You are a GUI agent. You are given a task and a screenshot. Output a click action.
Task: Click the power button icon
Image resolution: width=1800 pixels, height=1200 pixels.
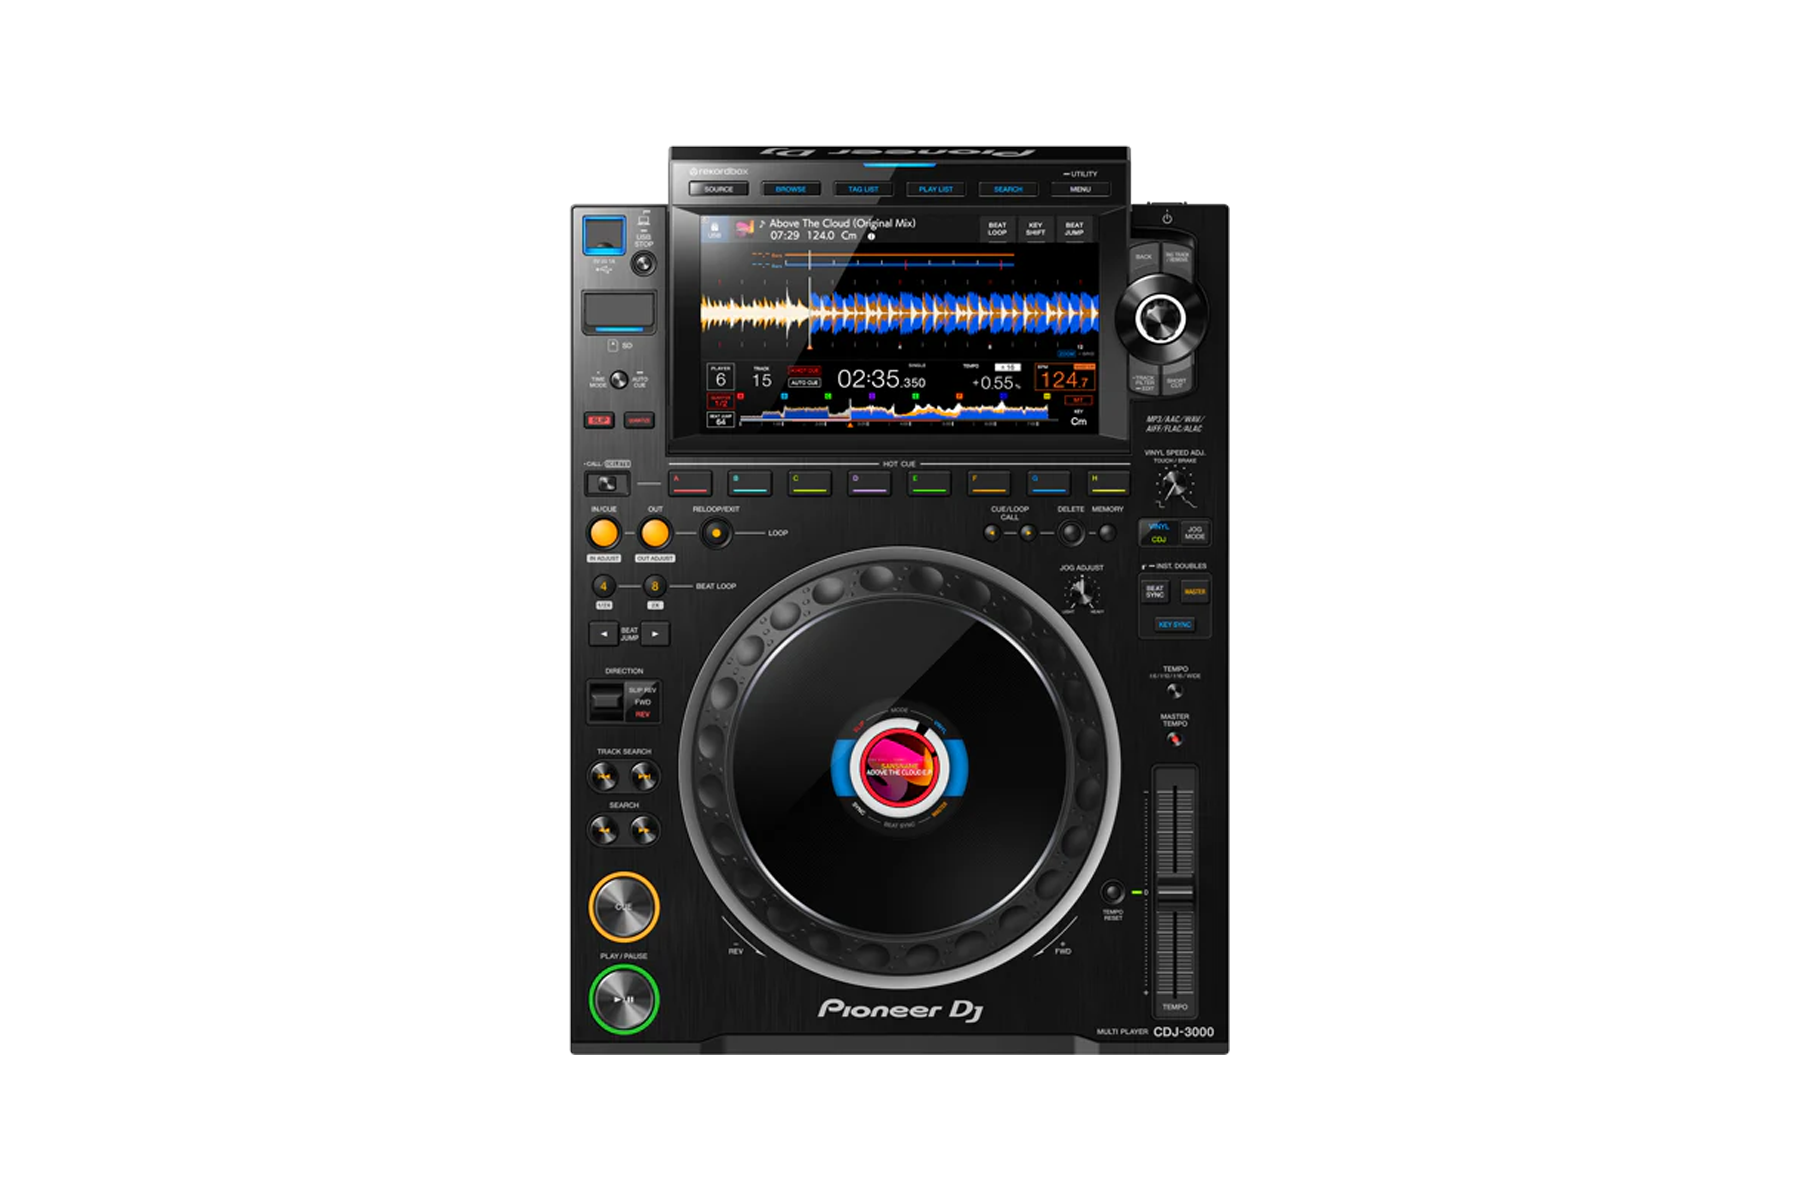tap(1167, 218)
